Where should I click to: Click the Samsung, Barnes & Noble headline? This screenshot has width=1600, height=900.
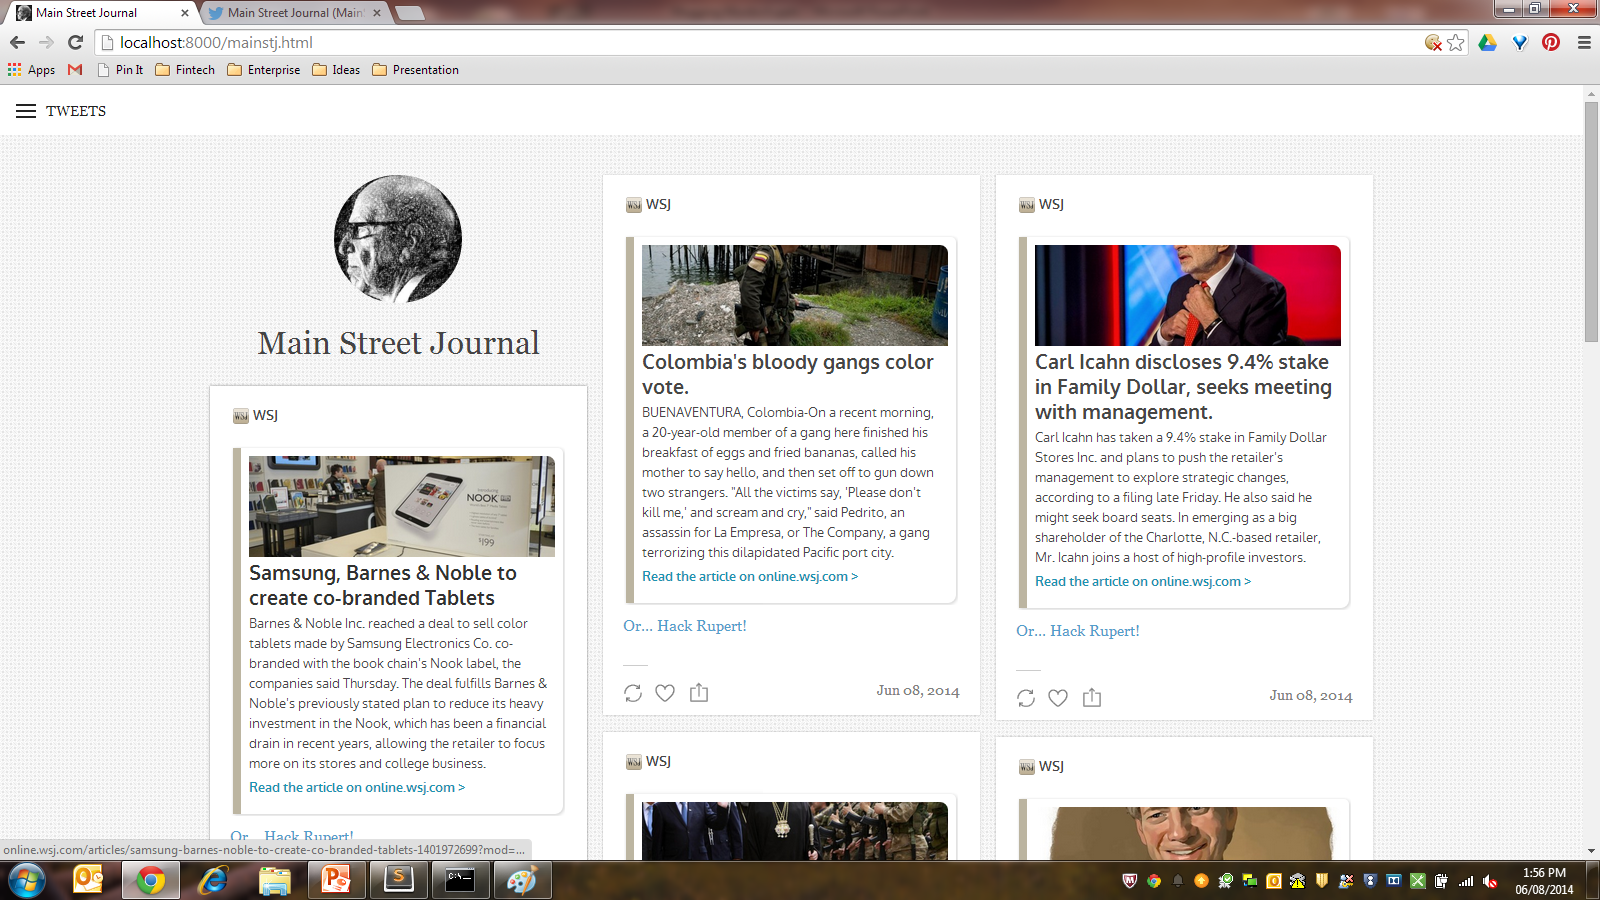[383, 585]
